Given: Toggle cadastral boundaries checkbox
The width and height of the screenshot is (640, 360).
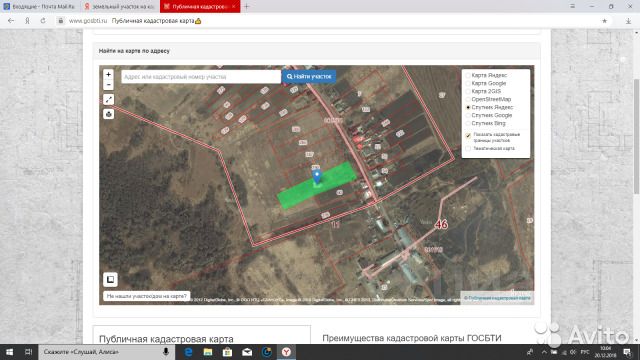Looking at the screenshot, I should pos(468,136).
